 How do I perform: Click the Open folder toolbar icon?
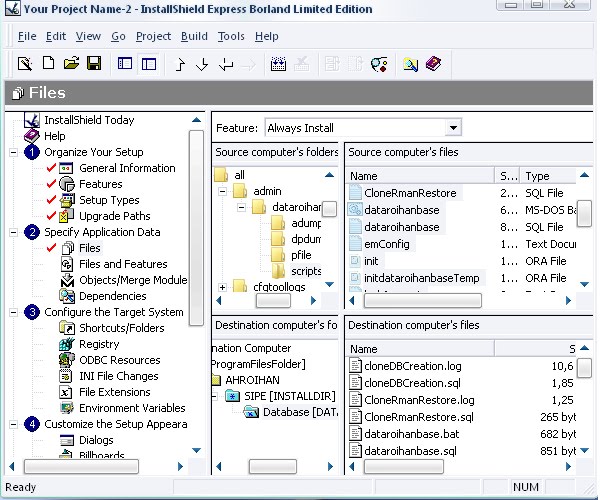pos(71,63)
